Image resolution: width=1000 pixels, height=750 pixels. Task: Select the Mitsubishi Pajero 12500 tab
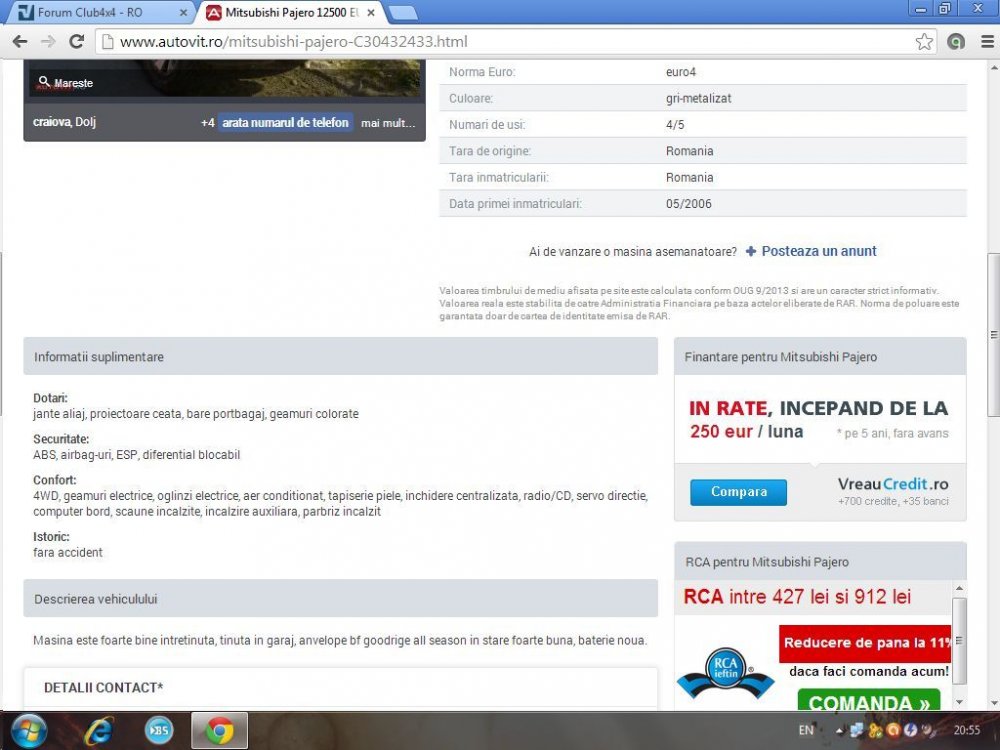pyautogui.click(x=291, y=12)
